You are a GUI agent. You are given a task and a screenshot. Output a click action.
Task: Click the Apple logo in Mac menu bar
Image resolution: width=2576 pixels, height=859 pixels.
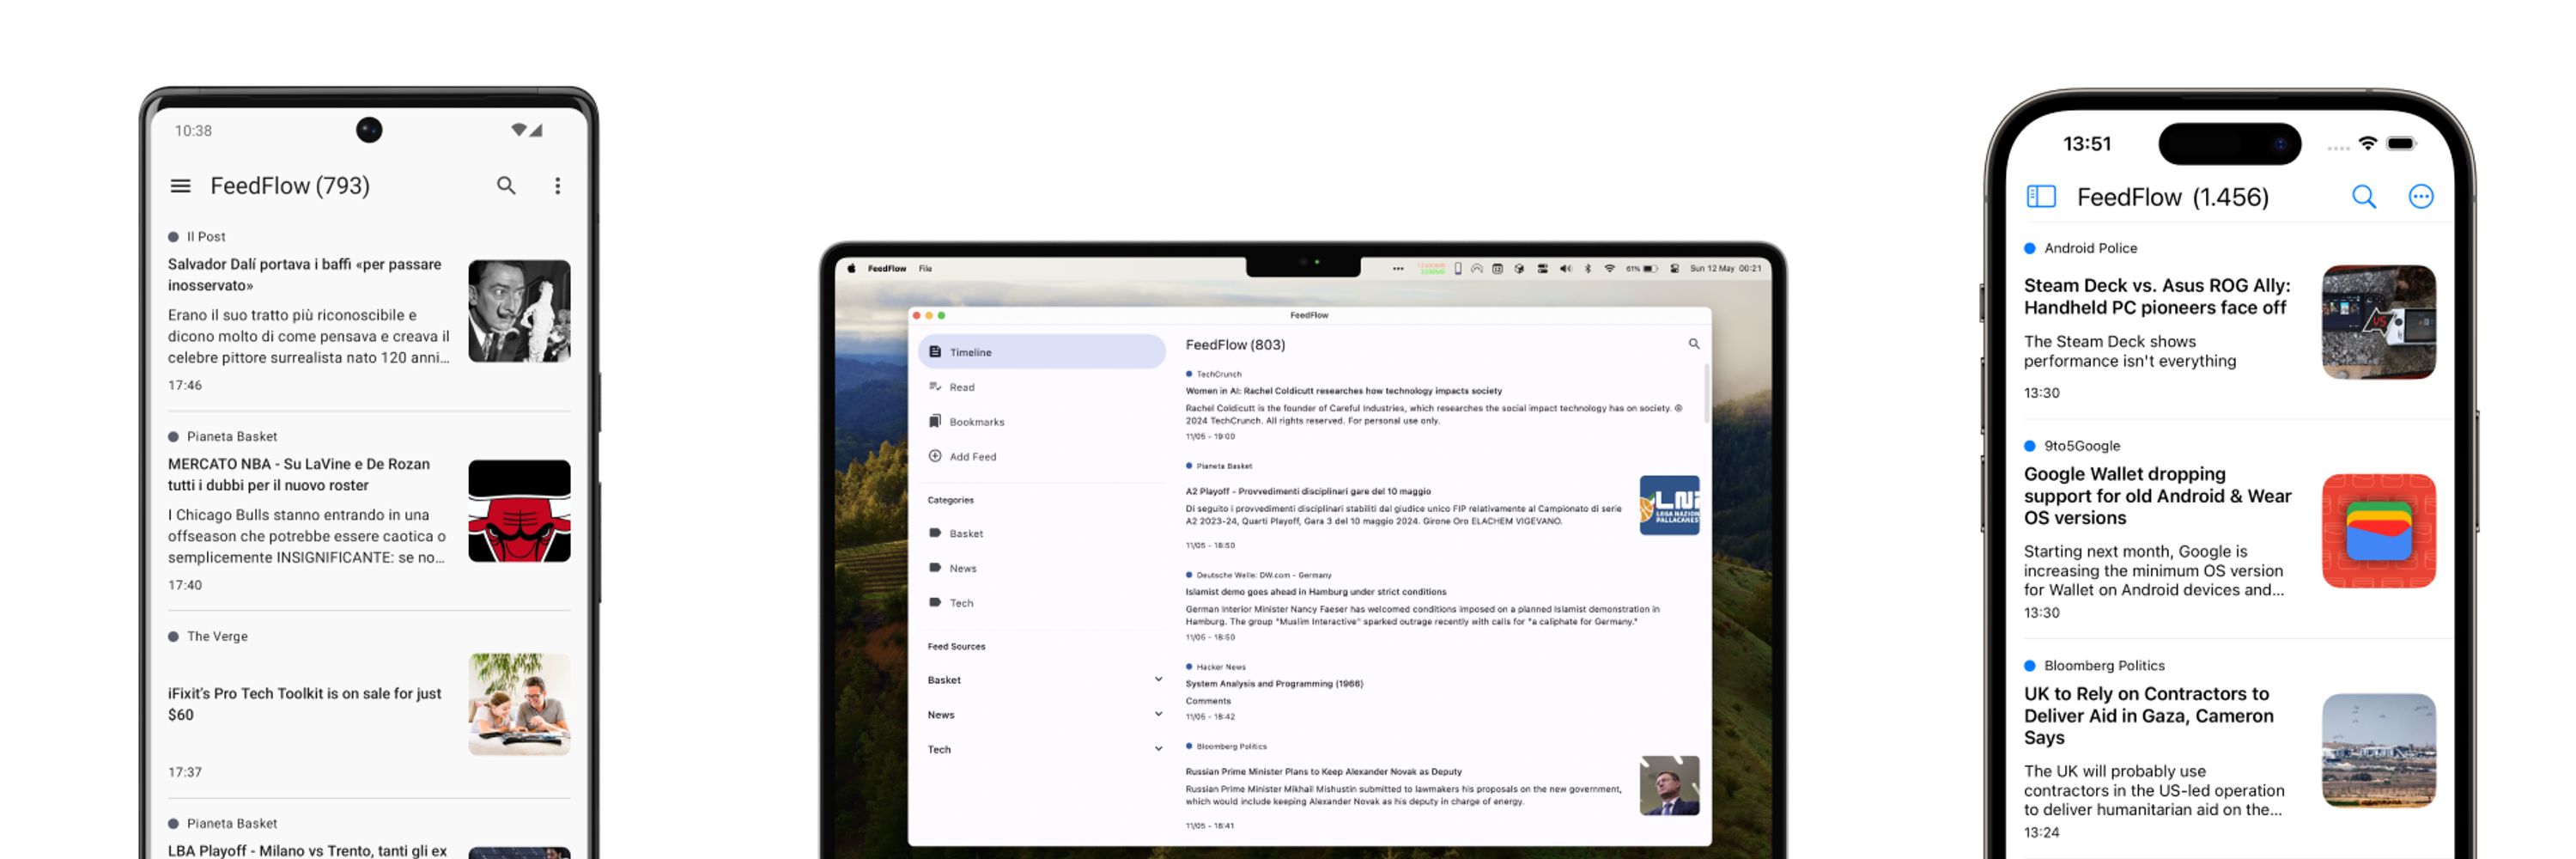click(x=852, y=268)
